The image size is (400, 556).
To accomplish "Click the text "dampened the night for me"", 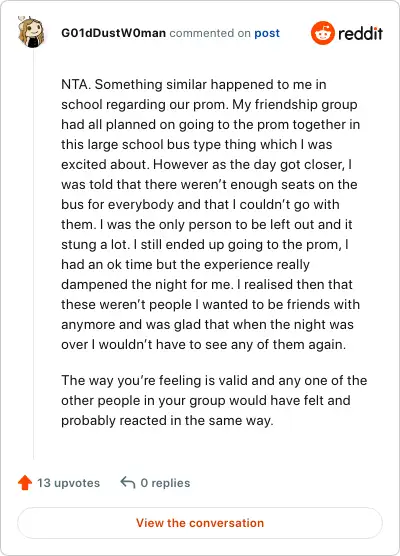I will click(x=146, y=284).
